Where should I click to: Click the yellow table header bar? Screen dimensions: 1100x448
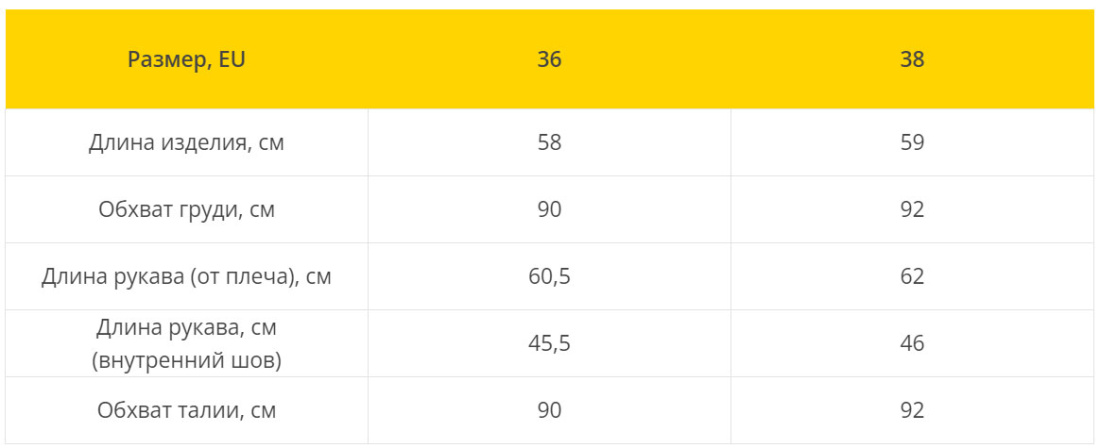549,60
